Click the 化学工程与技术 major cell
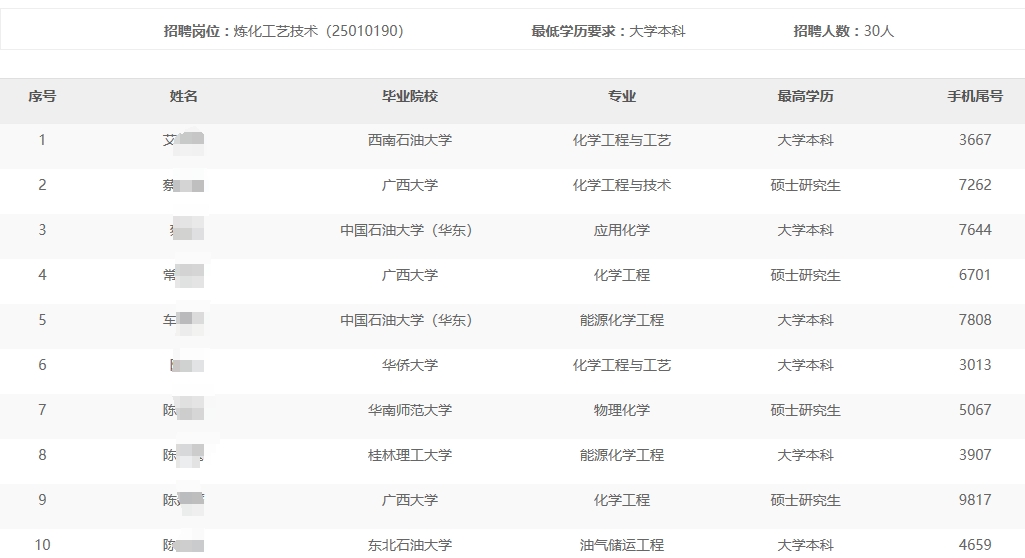1025x558 pixels. pos(622,185)
